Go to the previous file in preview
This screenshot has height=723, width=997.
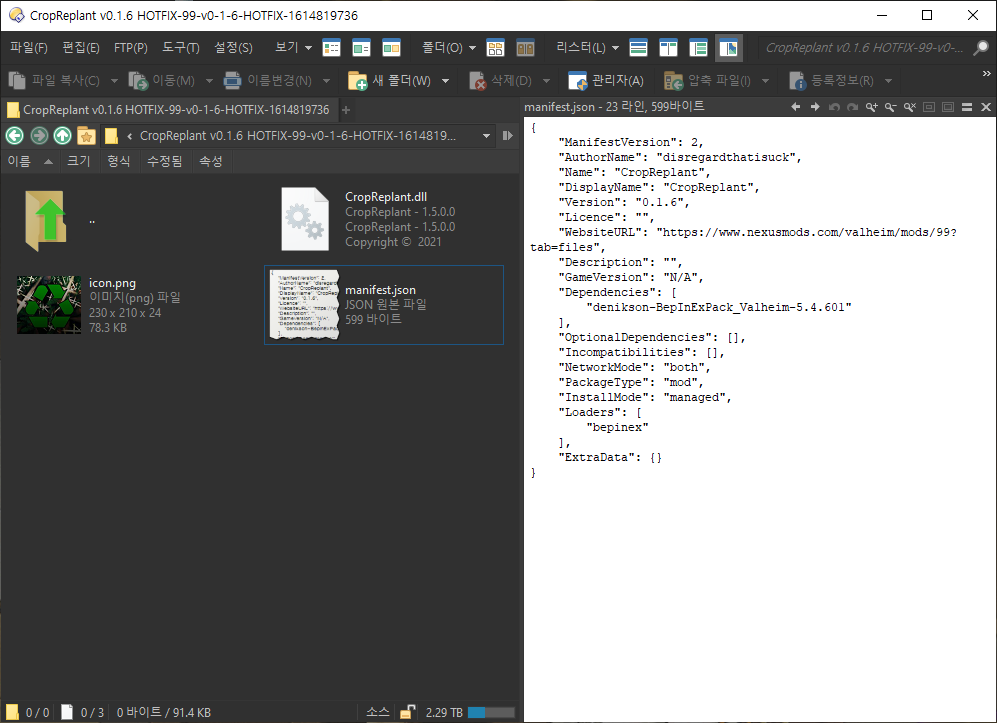point(796,107)
